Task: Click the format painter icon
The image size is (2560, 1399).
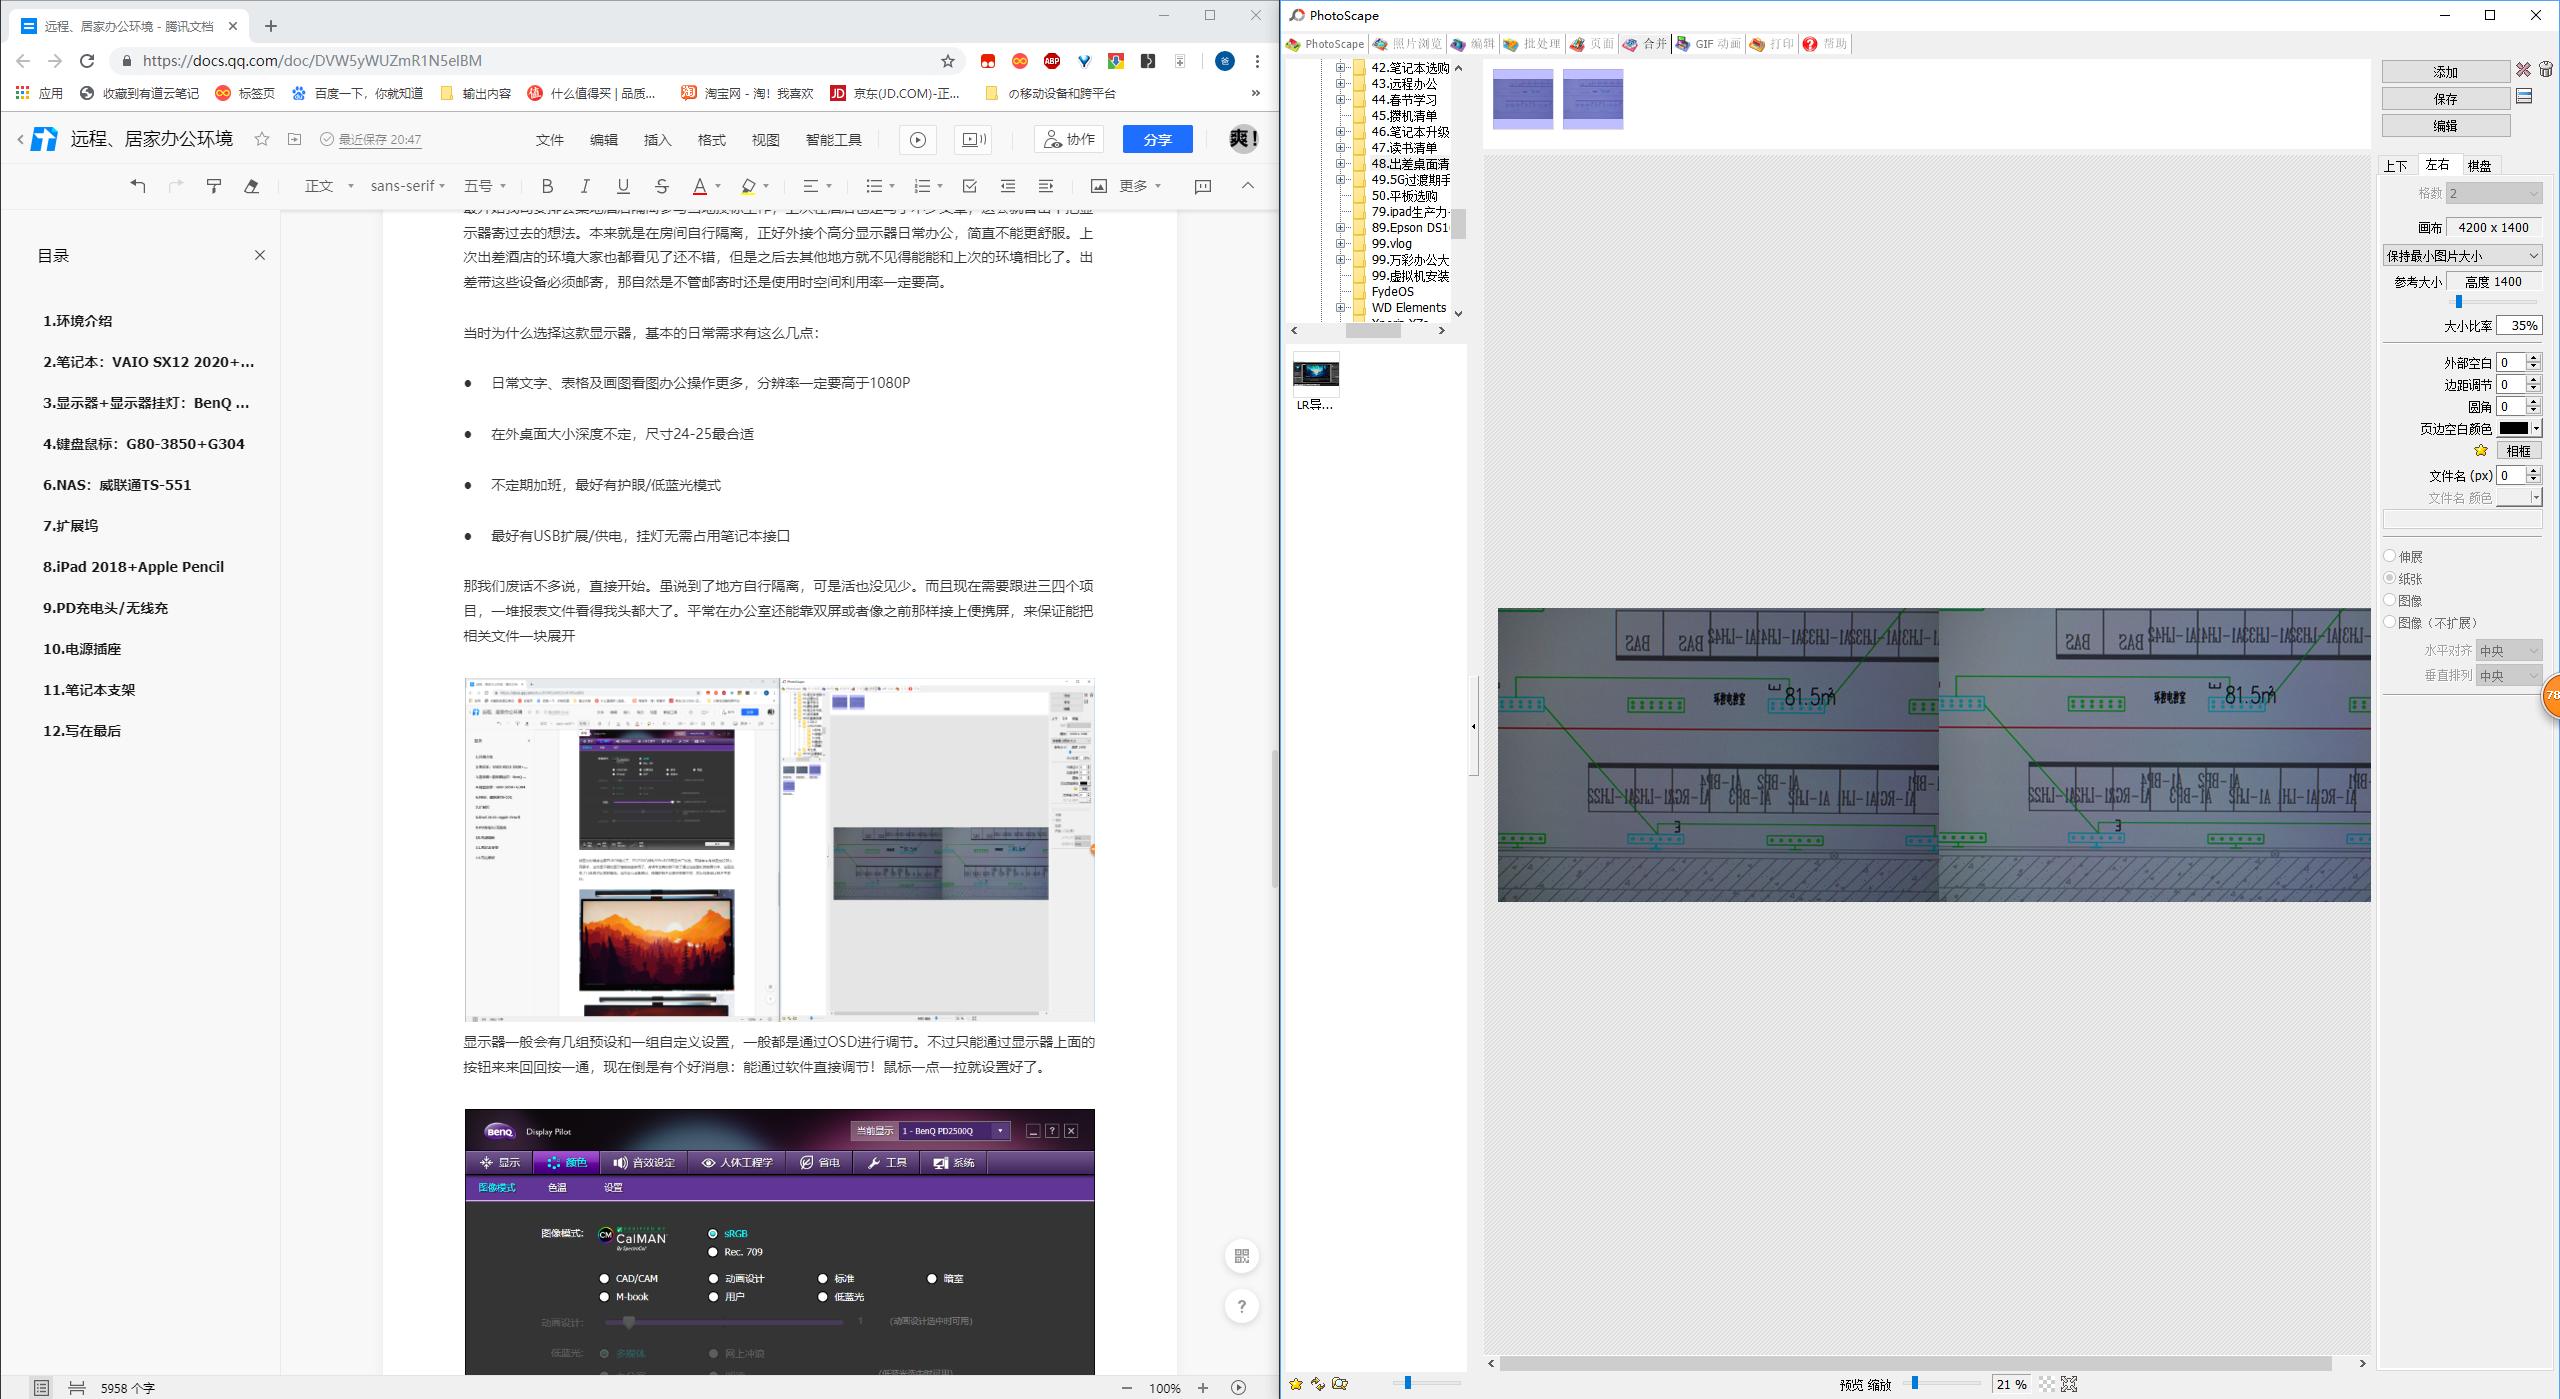Action: point(213,186)
